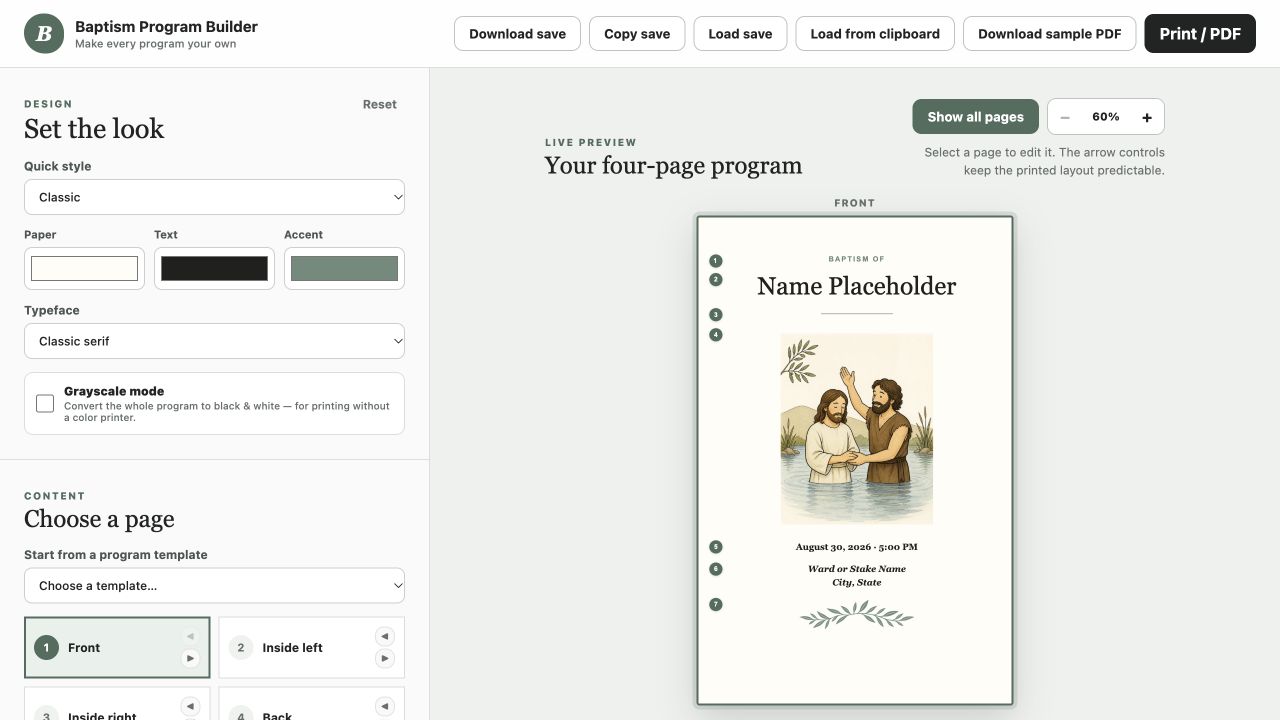Click Show all pages button

(x=975, y=117)
